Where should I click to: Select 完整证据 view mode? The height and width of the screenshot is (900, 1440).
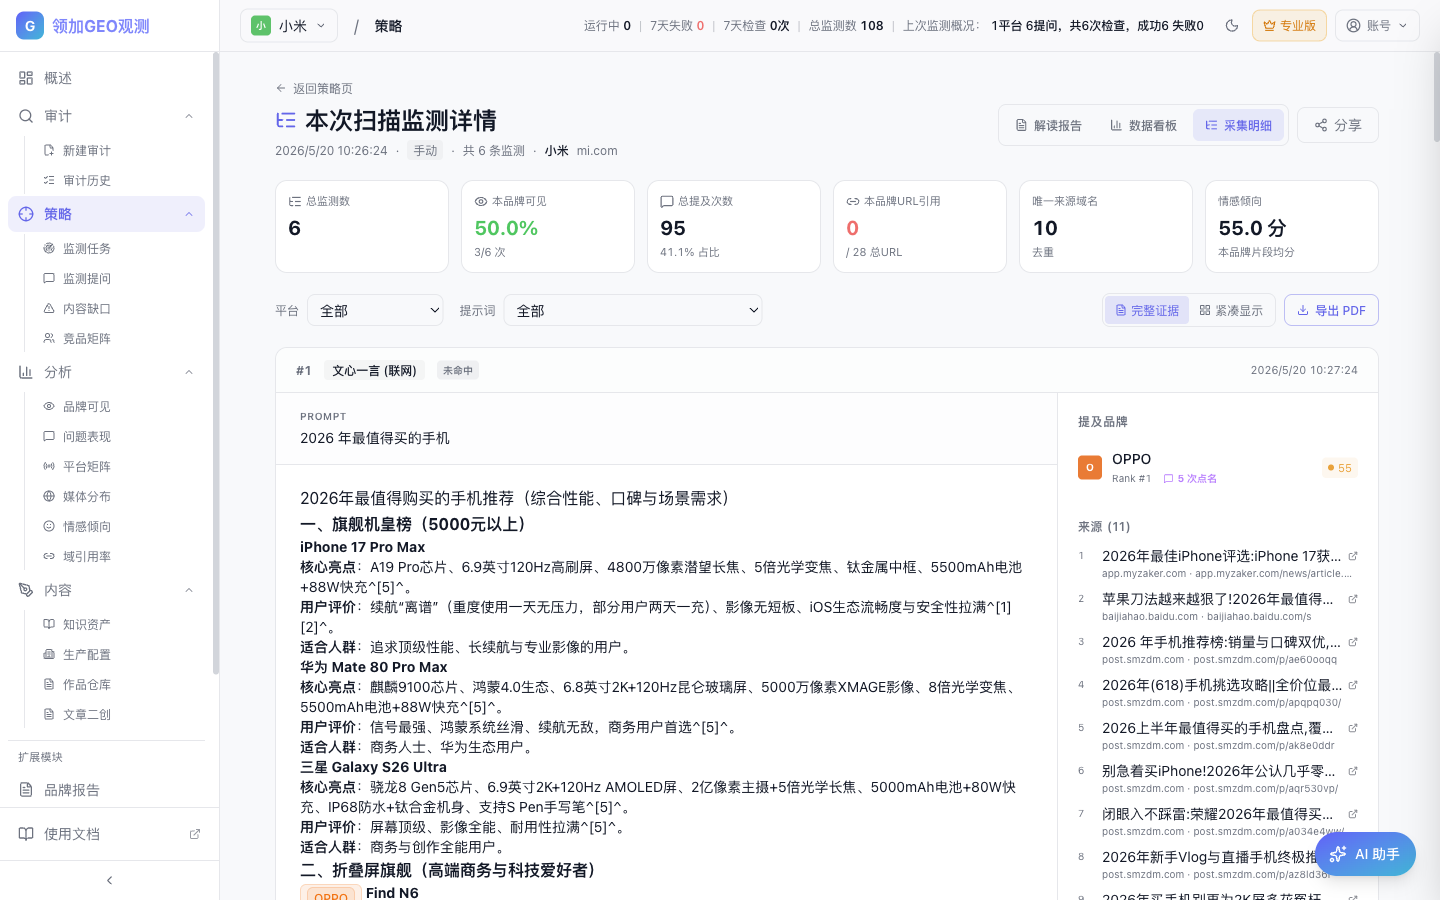point(1147,310)
